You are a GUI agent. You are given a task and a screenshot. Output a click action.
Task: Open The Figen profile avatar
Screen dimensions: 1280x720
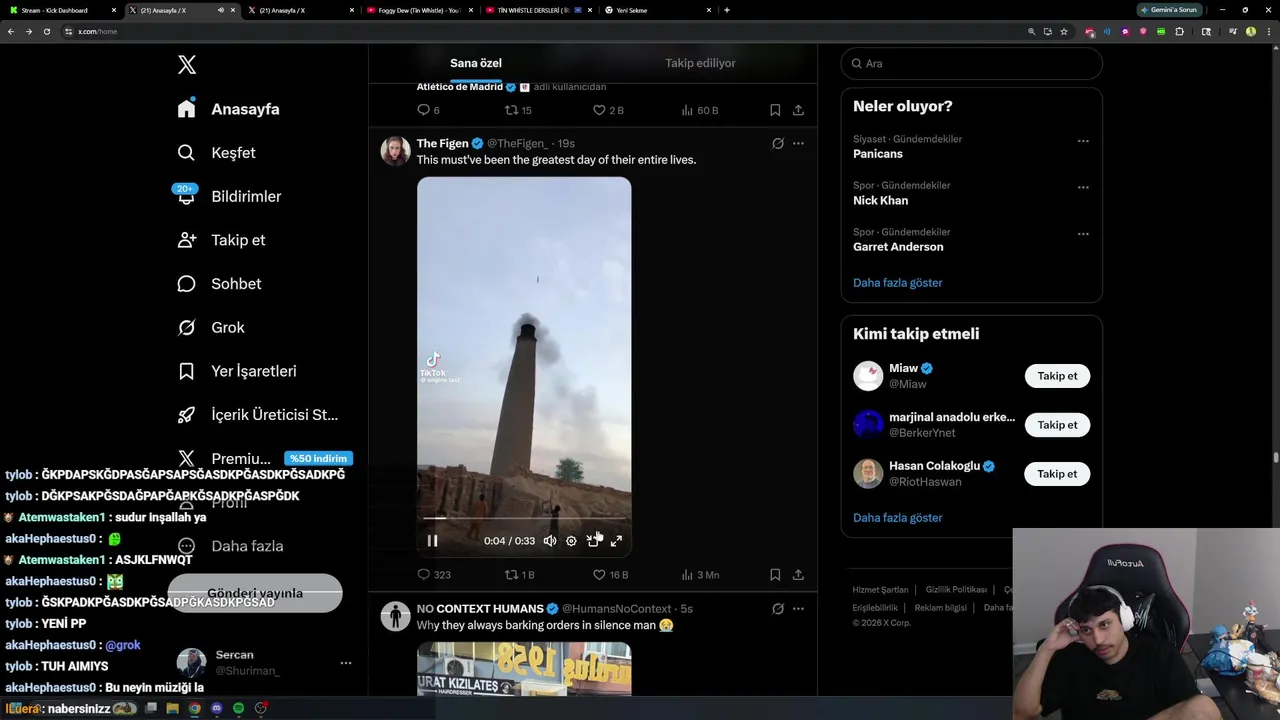click(396, 152)
